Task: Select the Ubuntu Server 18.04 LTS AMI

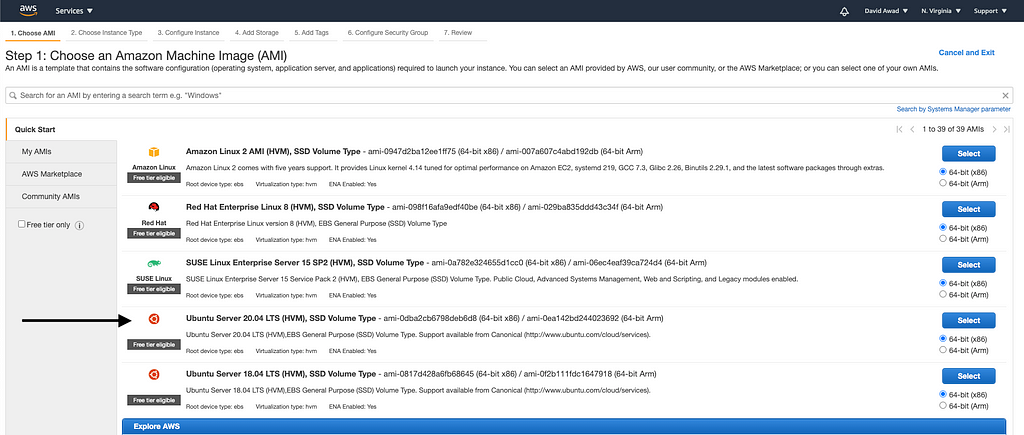Action: point(968,376)
